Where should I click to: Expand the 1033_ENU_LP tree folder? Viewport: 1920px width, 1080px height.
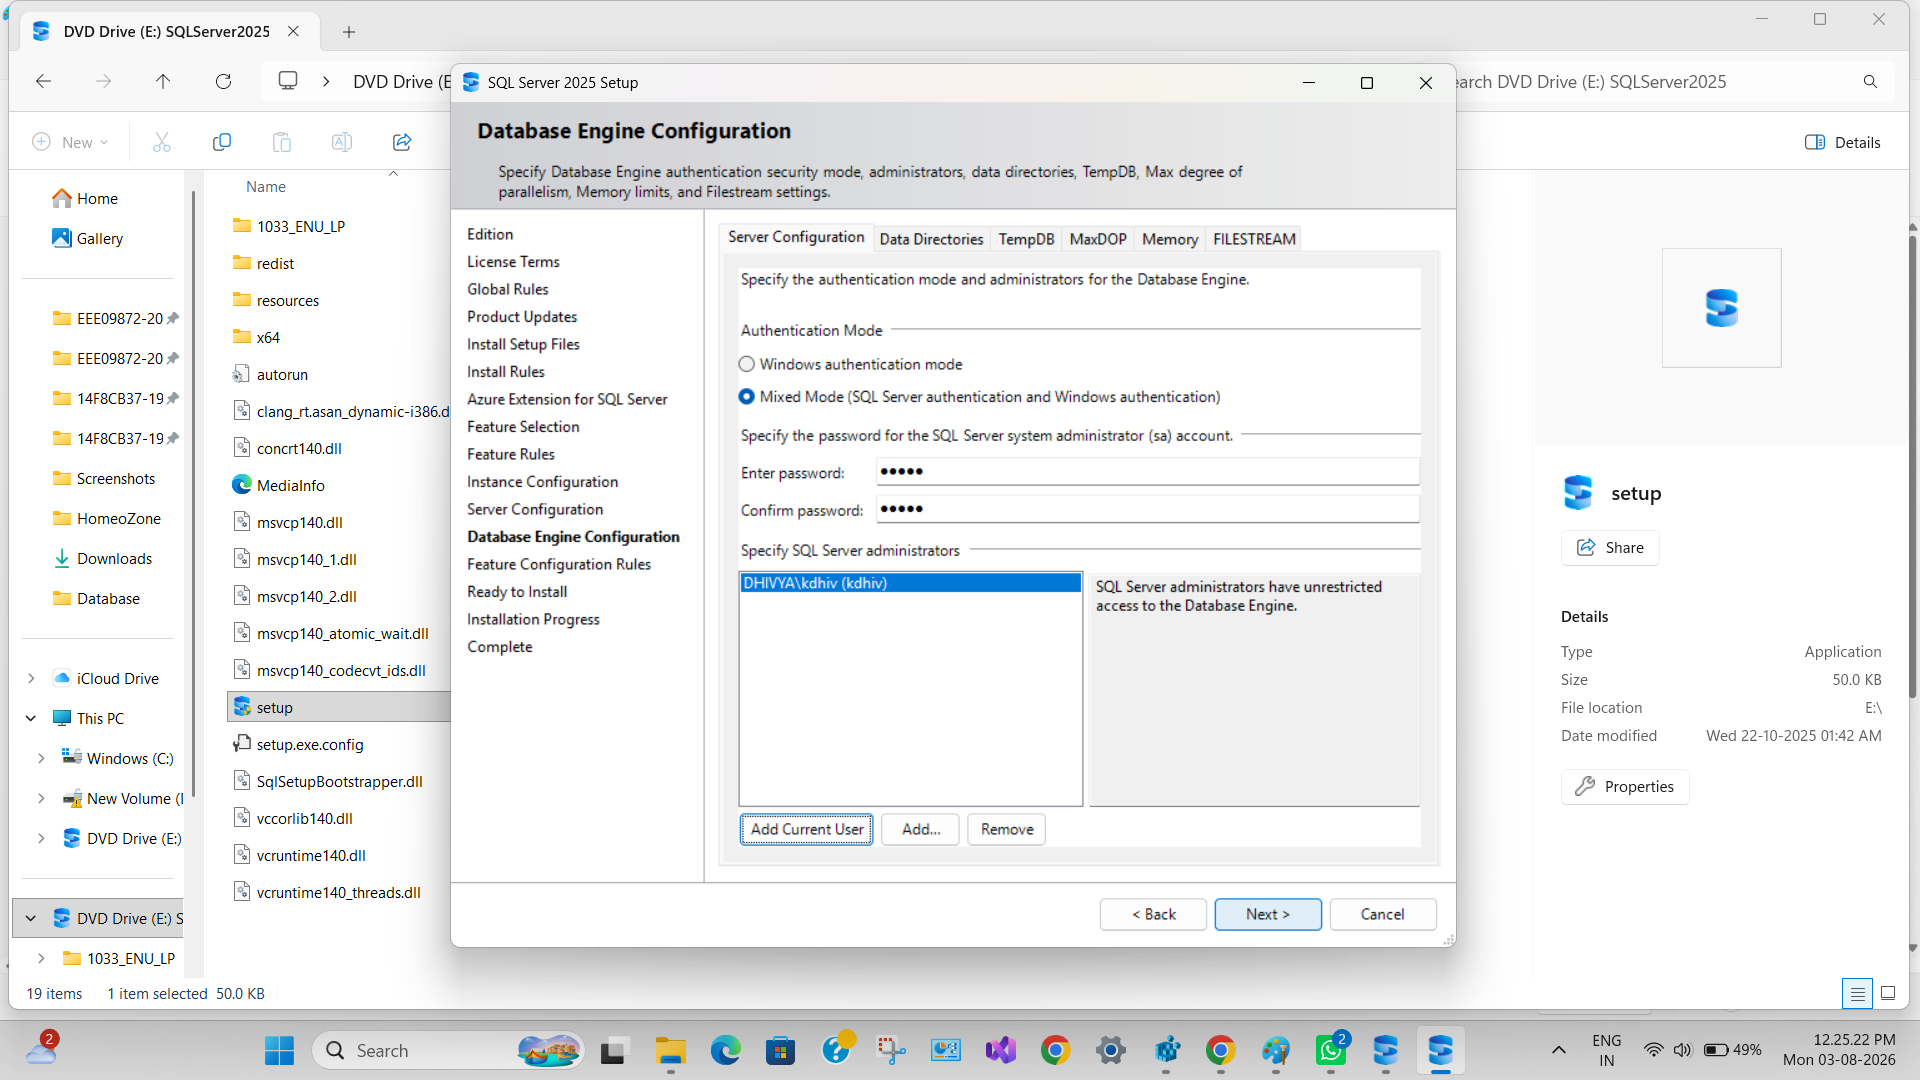[41, 959]
